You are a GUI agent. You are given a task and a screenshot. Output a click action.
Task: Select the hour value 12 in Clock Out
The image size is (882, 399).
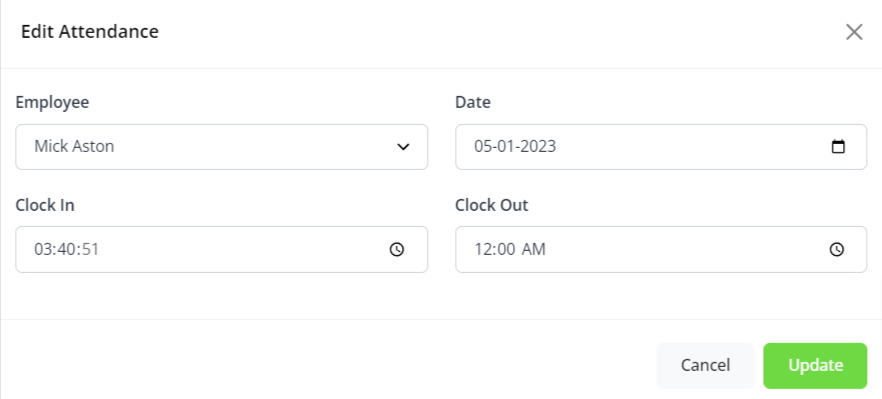click(483, 249)
